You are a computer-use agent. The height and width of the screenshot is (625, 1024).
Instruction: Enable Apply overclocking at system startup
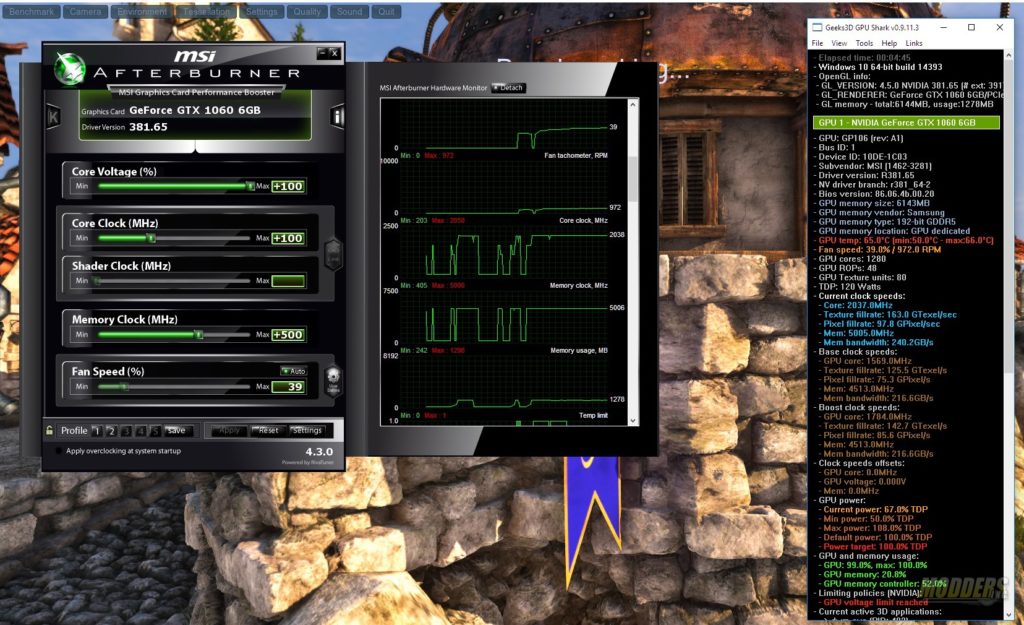(x=57, y=451)
